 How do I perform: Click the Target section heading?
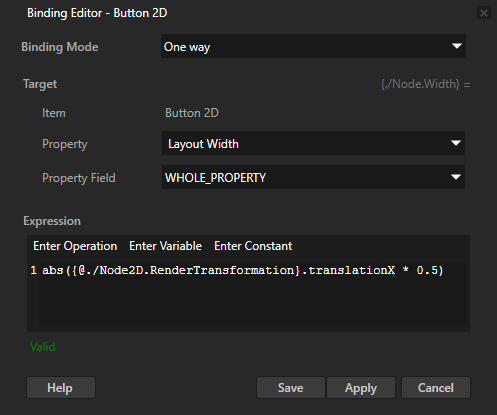40,84
